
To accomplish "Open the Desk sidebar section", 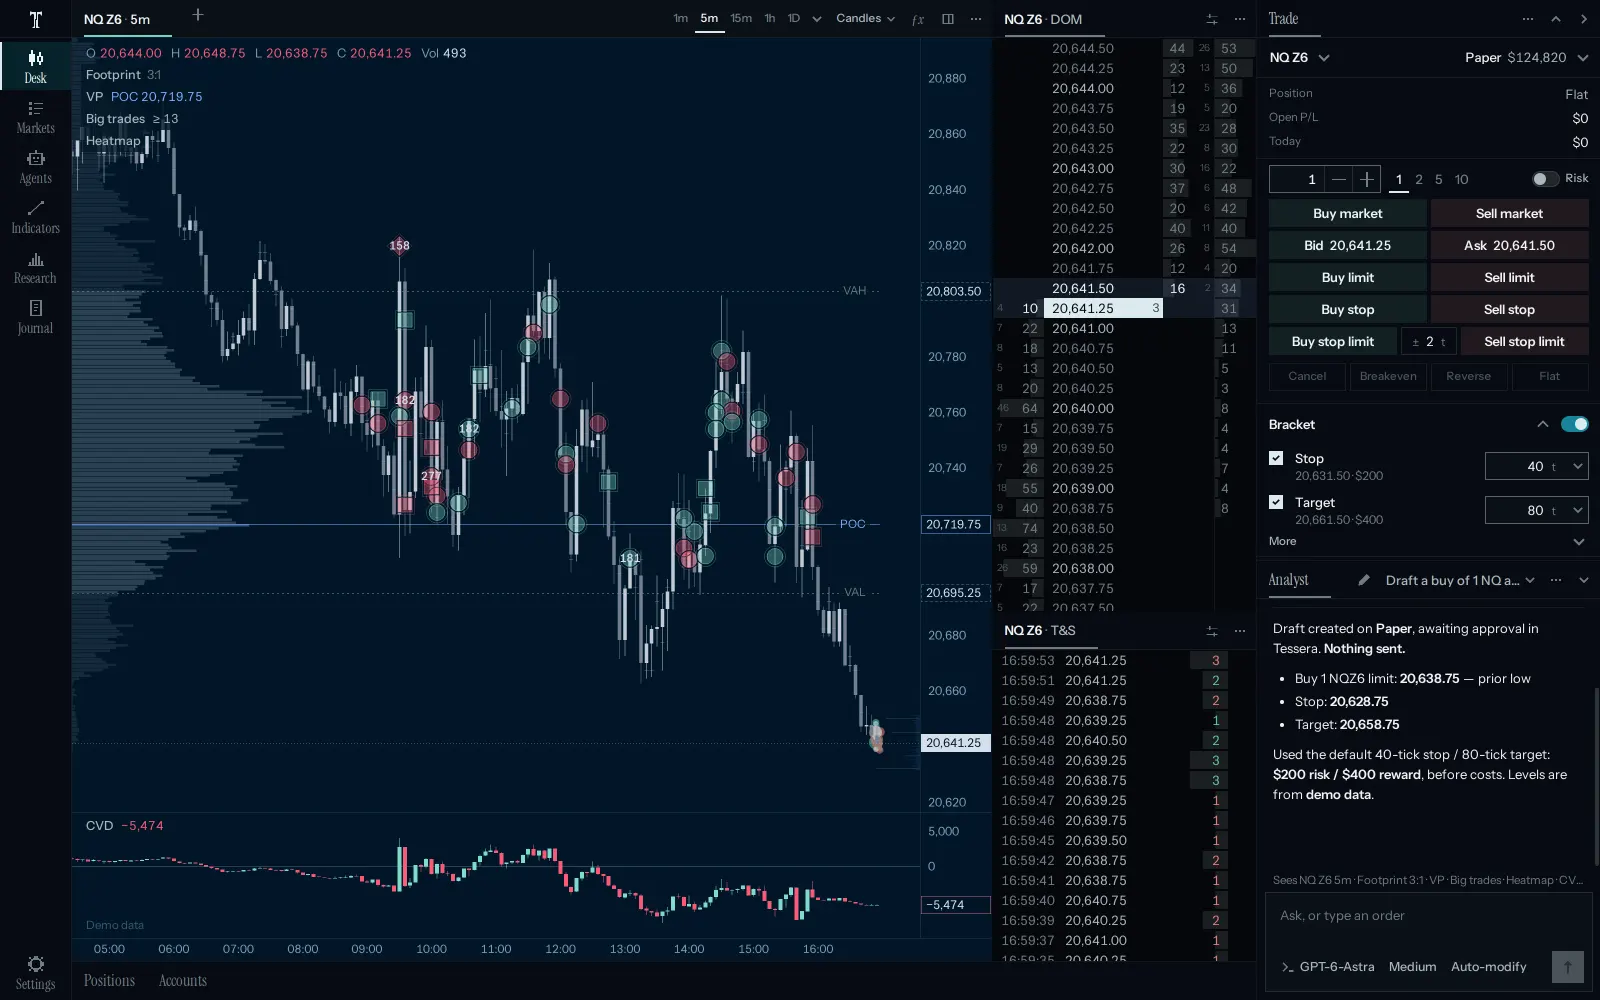I will [35, 66].
